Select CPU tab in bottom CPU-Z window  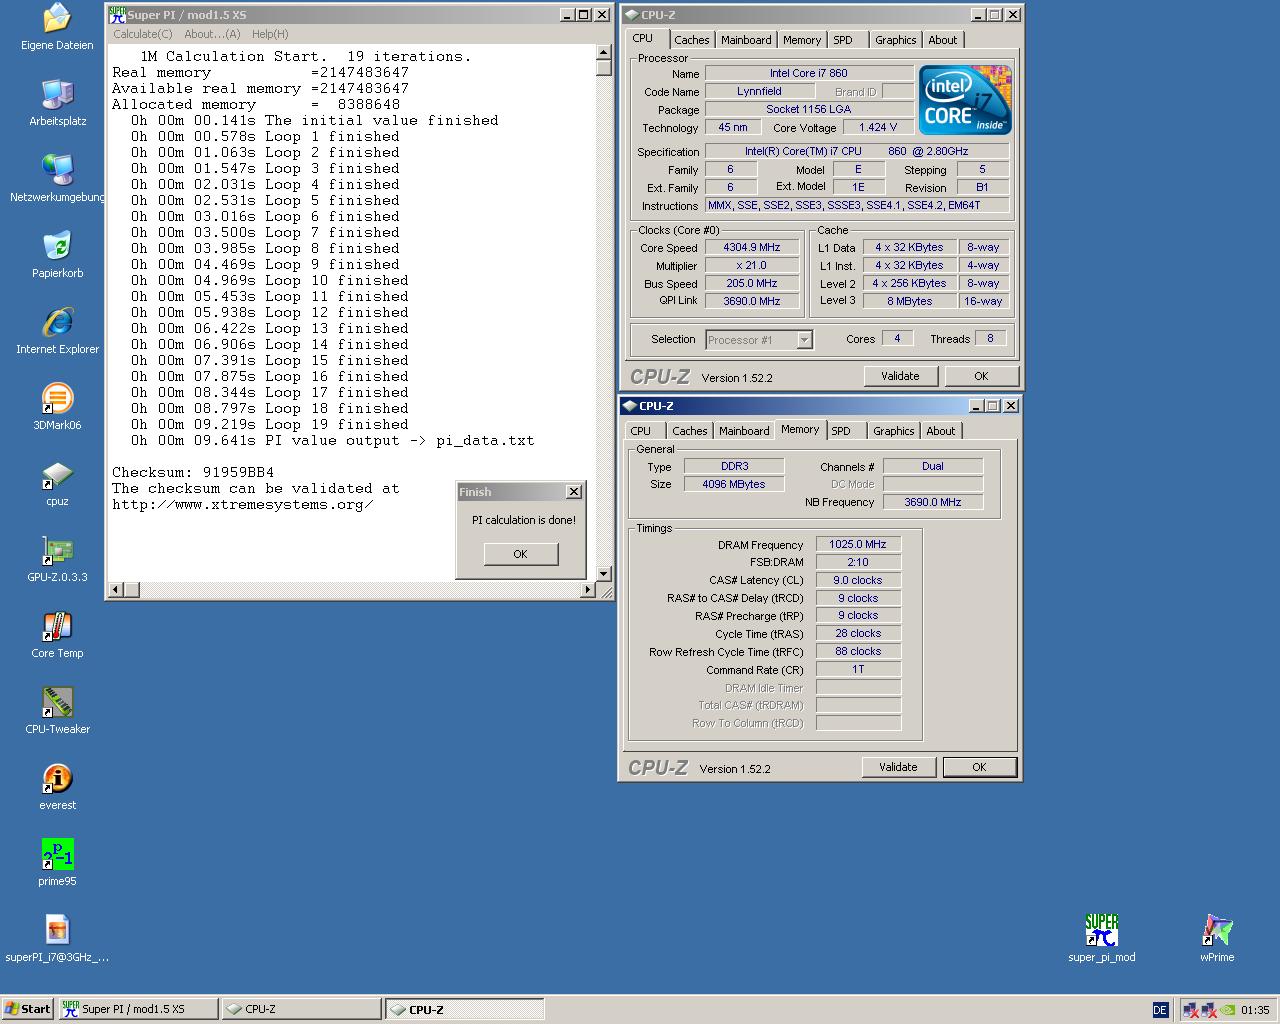coord(640,431)
